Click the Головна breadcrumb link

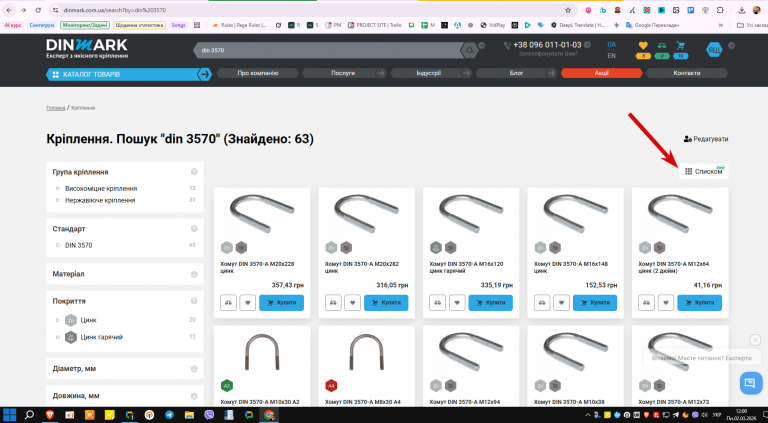(x=55, y=108)
